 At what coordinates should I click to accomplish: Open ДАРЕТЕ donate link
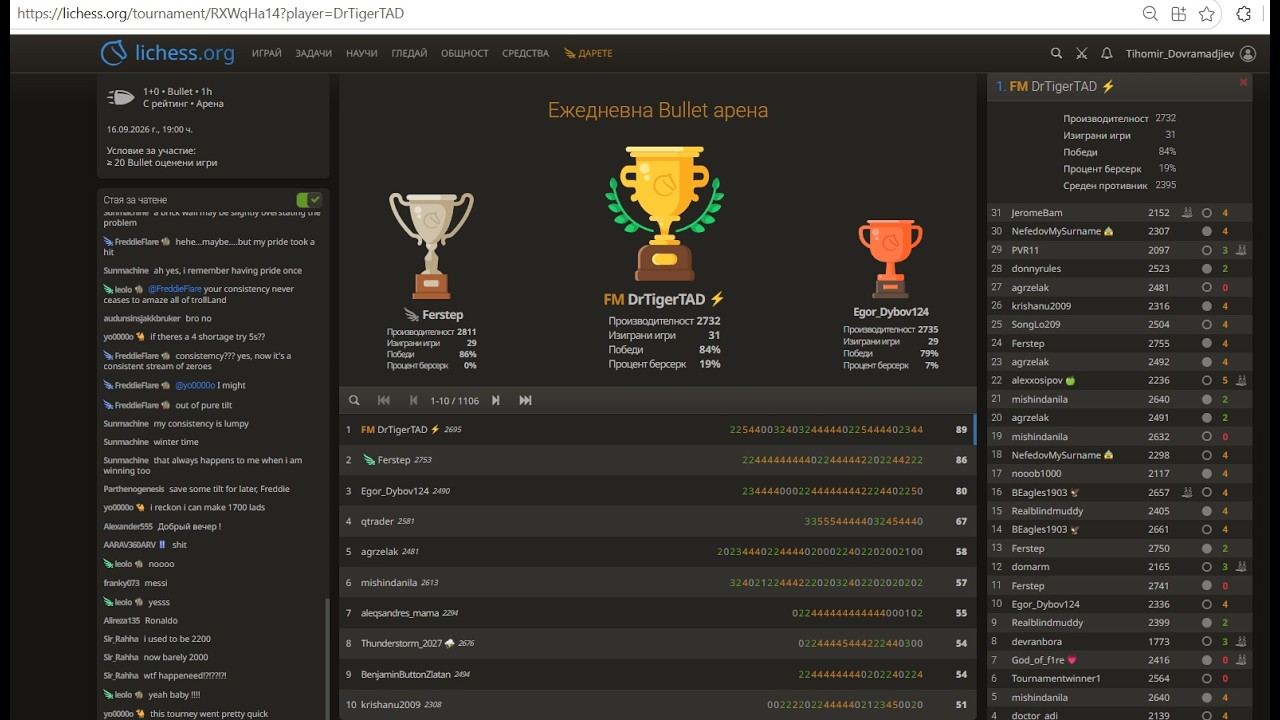tap(588, 53)
